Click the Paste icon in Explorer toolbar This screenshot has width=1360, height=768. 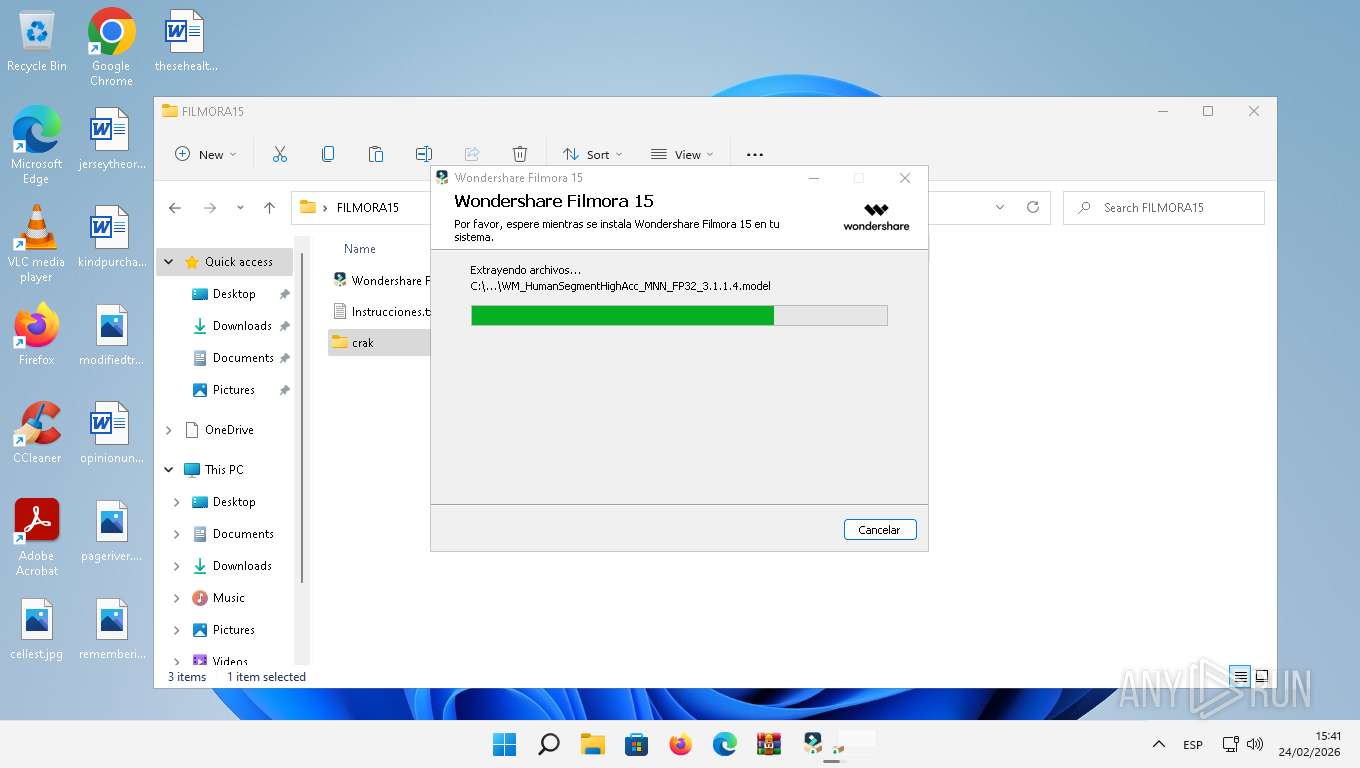click(376, 154)
